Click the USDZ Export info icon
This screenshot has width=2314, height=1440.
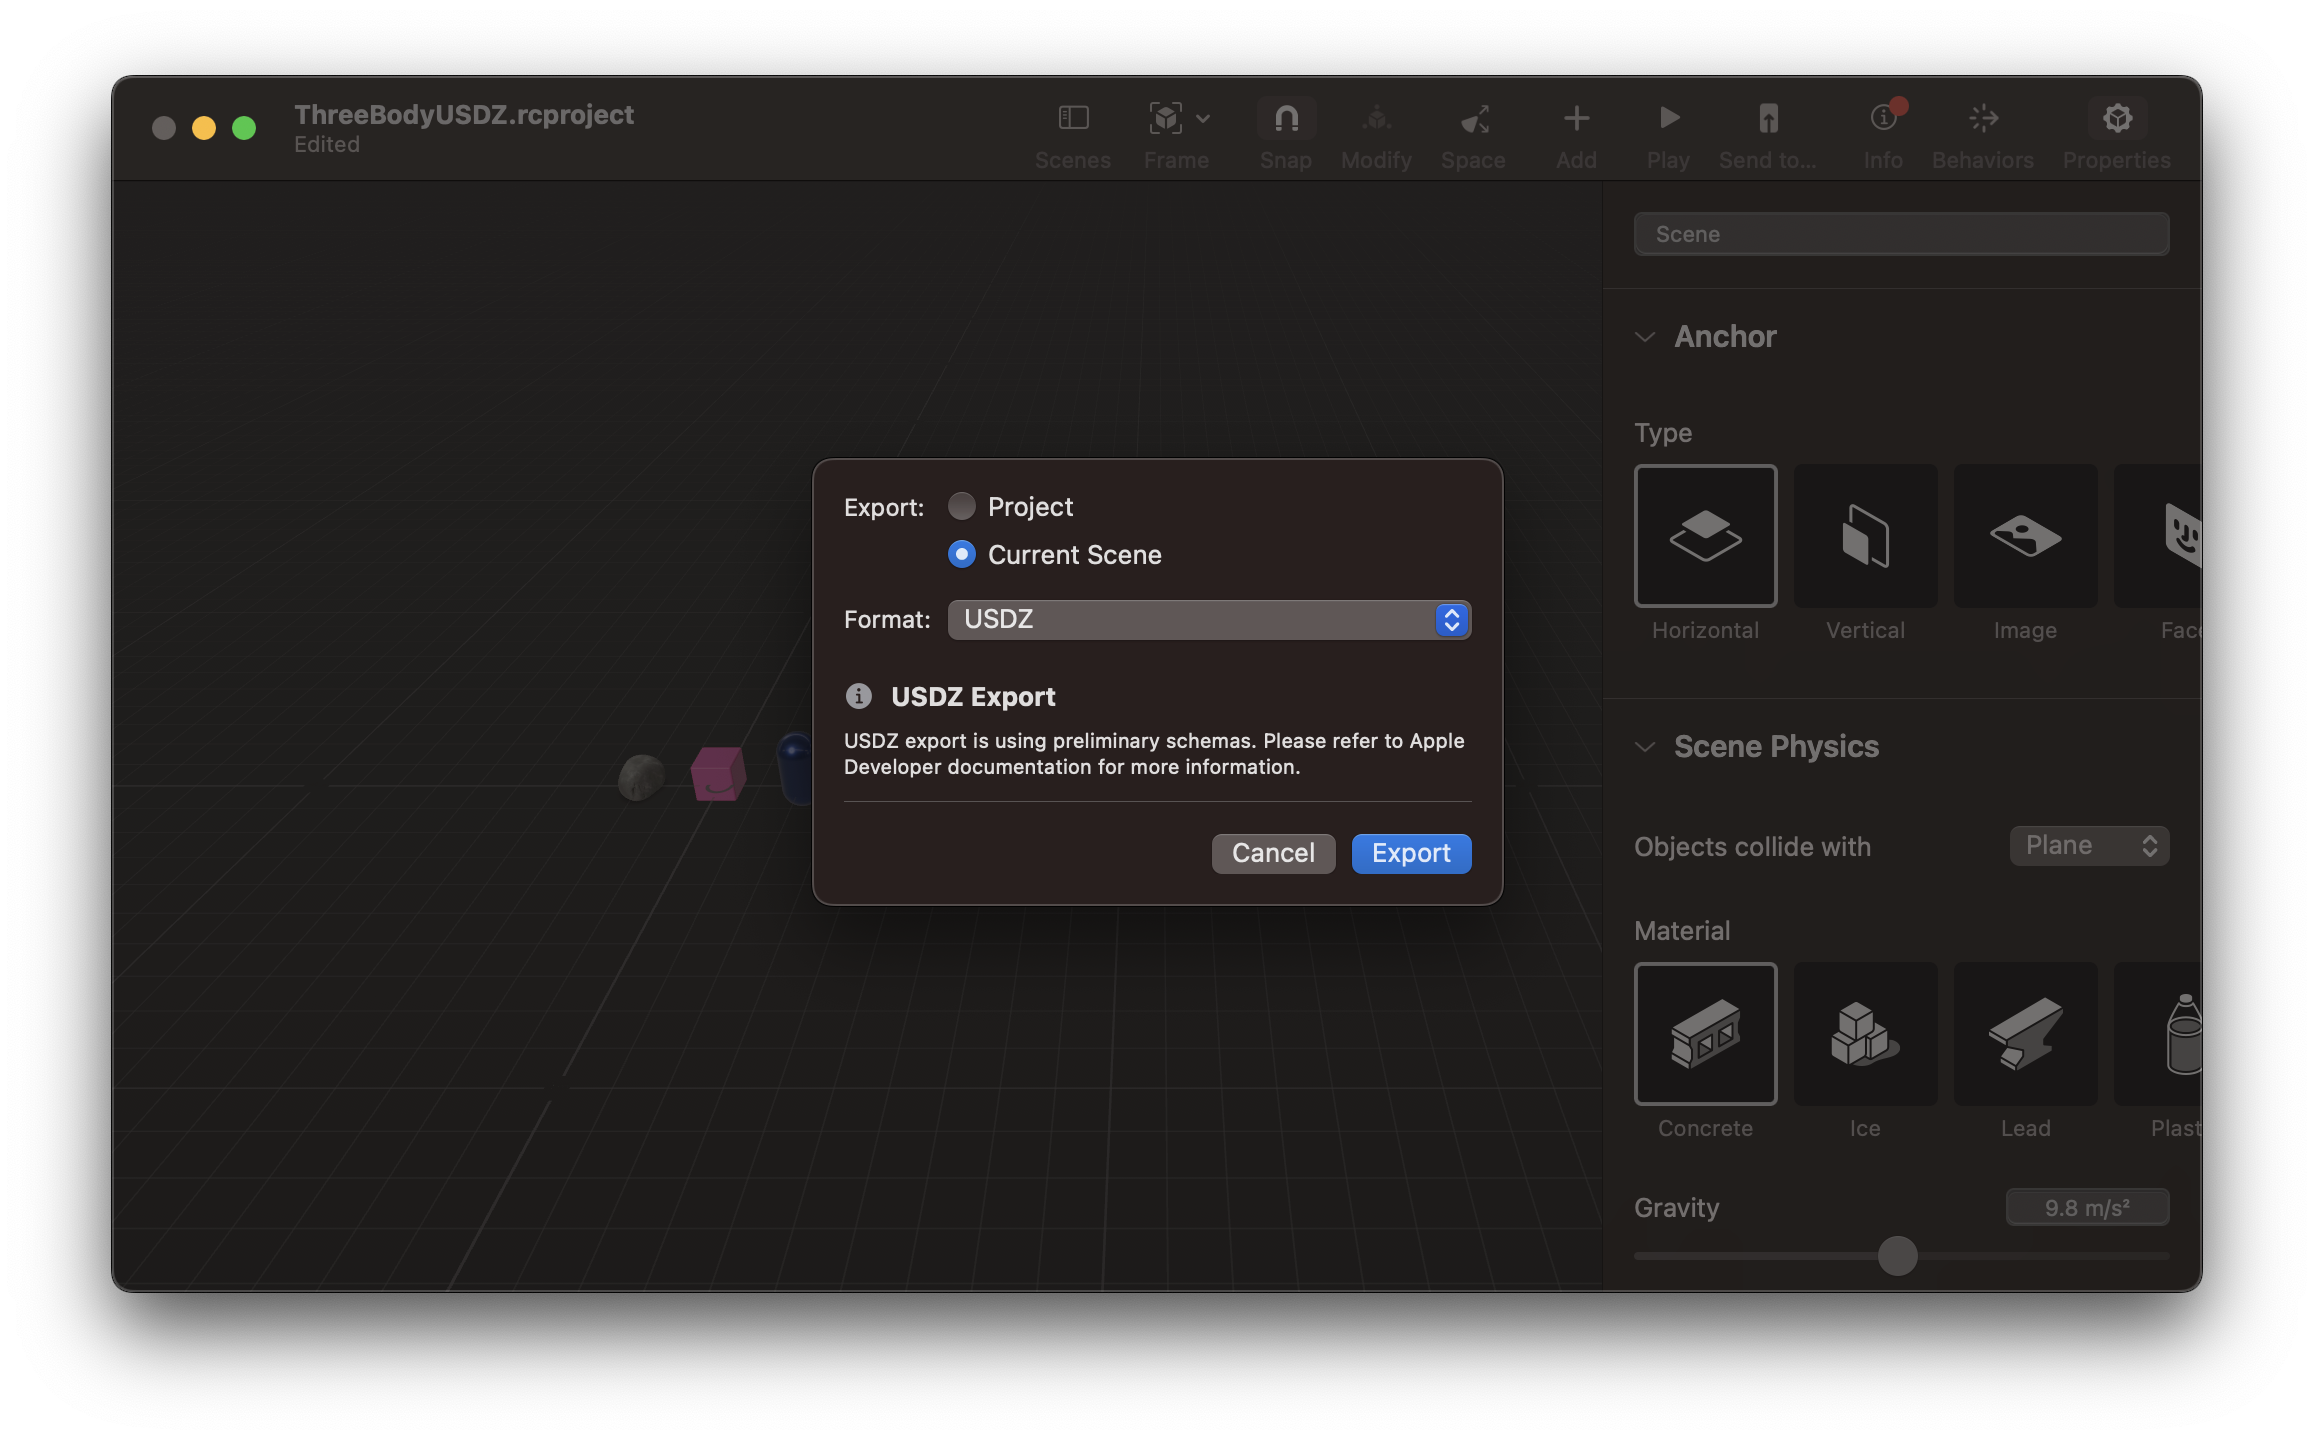point(859,696)
